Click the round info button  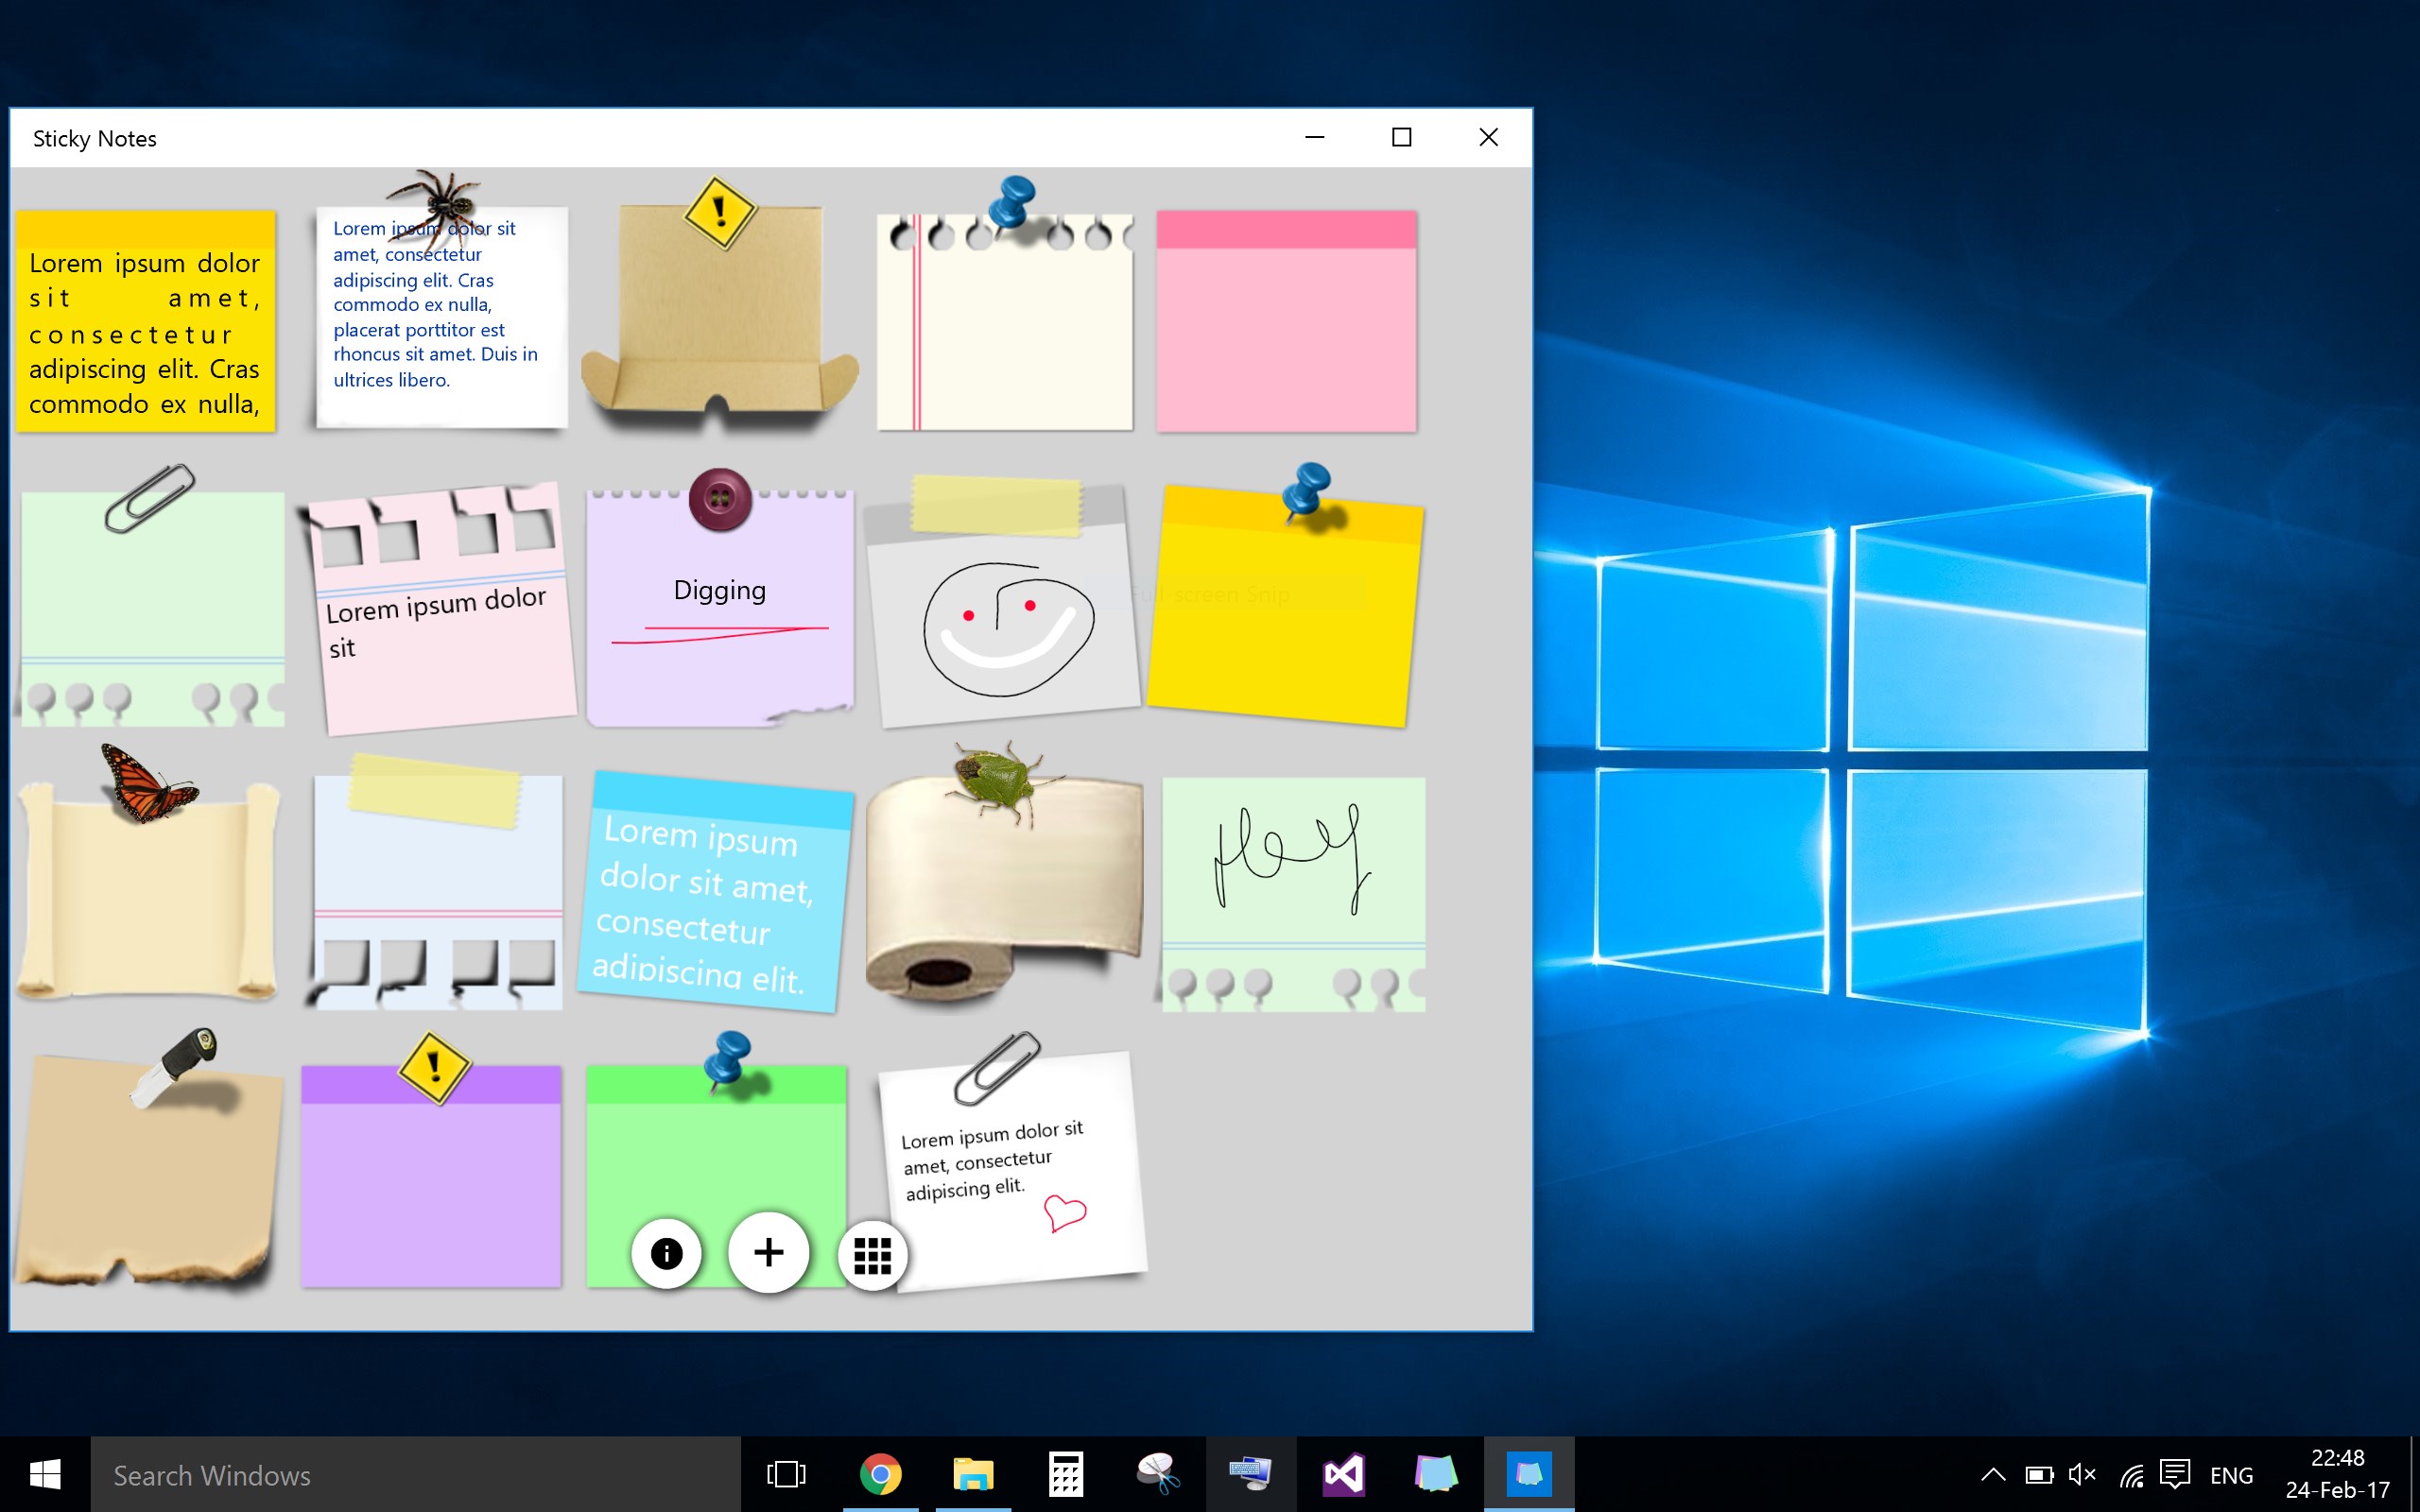(x=666, y=1253)
